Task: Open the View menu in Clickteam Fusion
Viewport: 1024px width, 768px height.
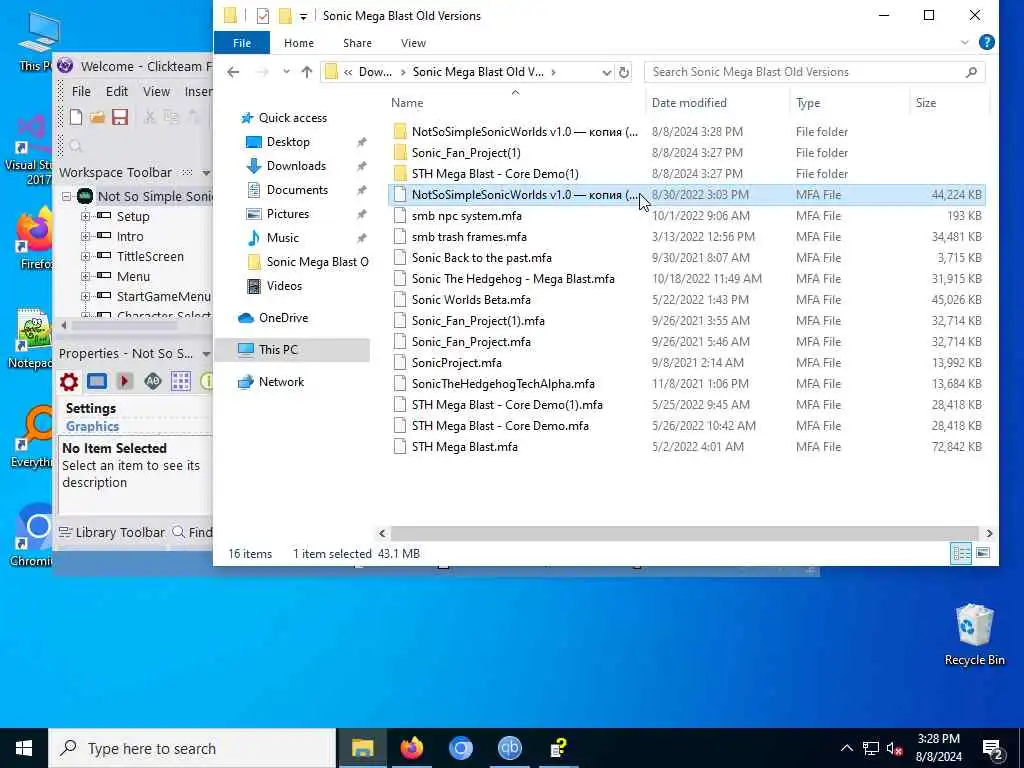Action: click(156, 91)
